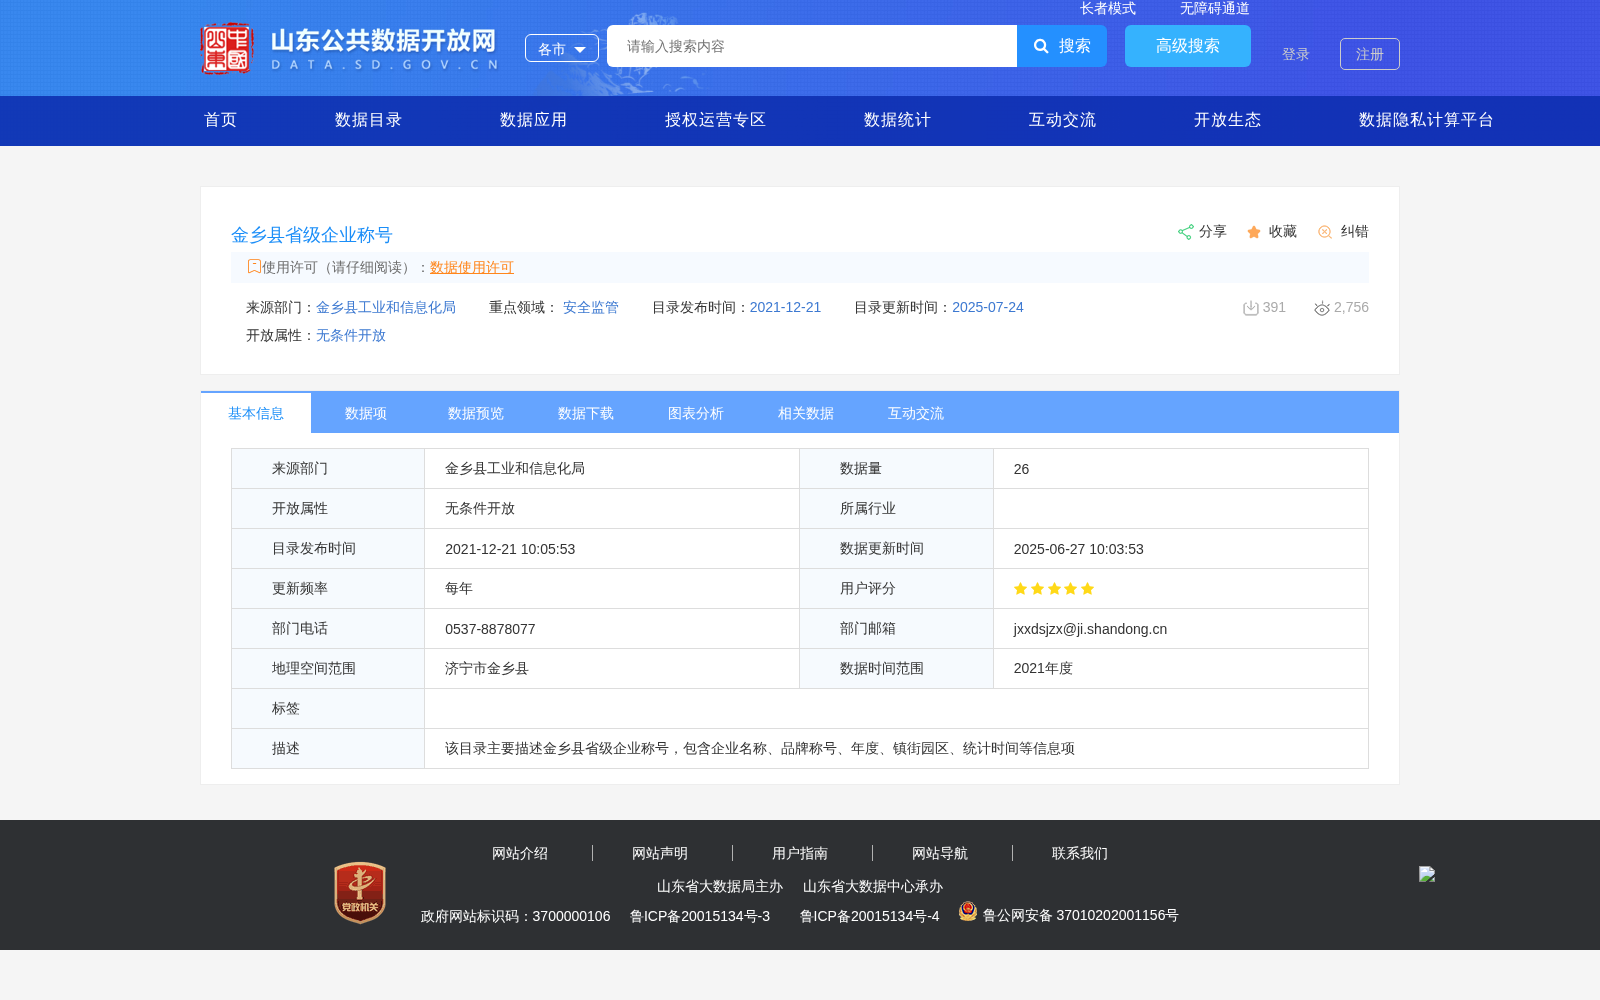
Task: Open the 数据目录 menu item
Action: tap(369, 120)
